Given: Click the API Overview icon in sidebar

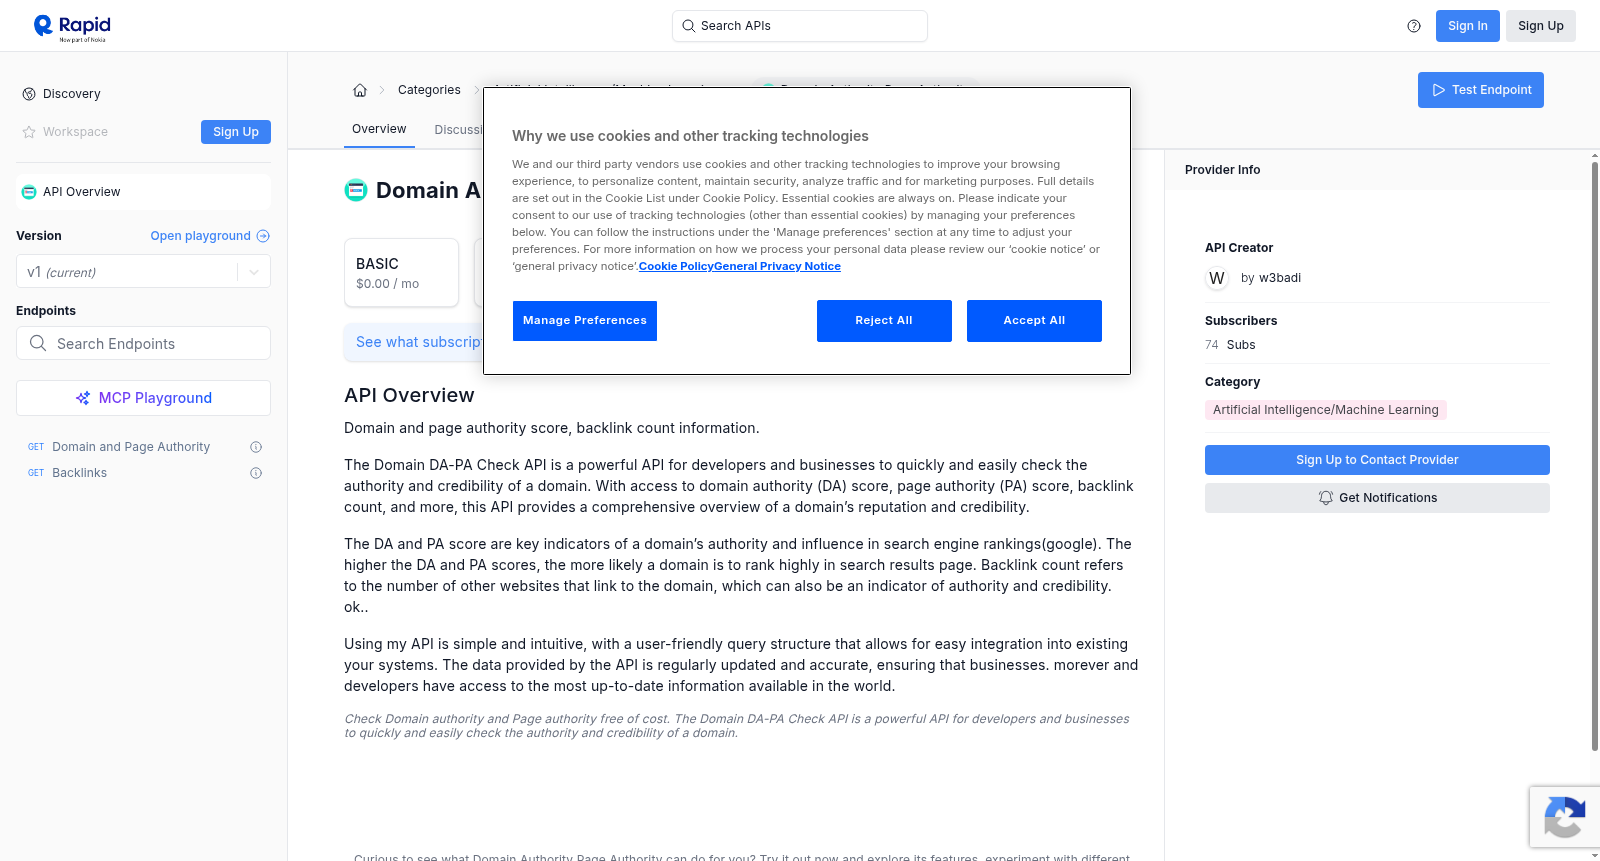Looking at the screenshot, I should [x=29, y=192].
